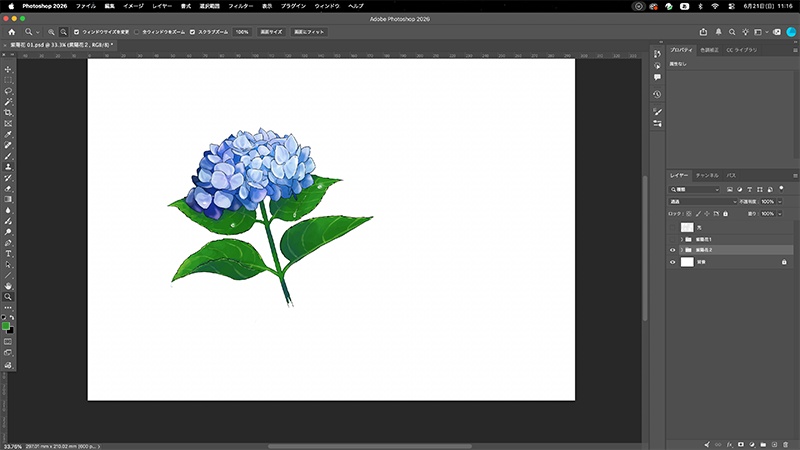The image size is (800, 450).
Task: Open the Discover lightbulb icon
Action: point(745,32)
